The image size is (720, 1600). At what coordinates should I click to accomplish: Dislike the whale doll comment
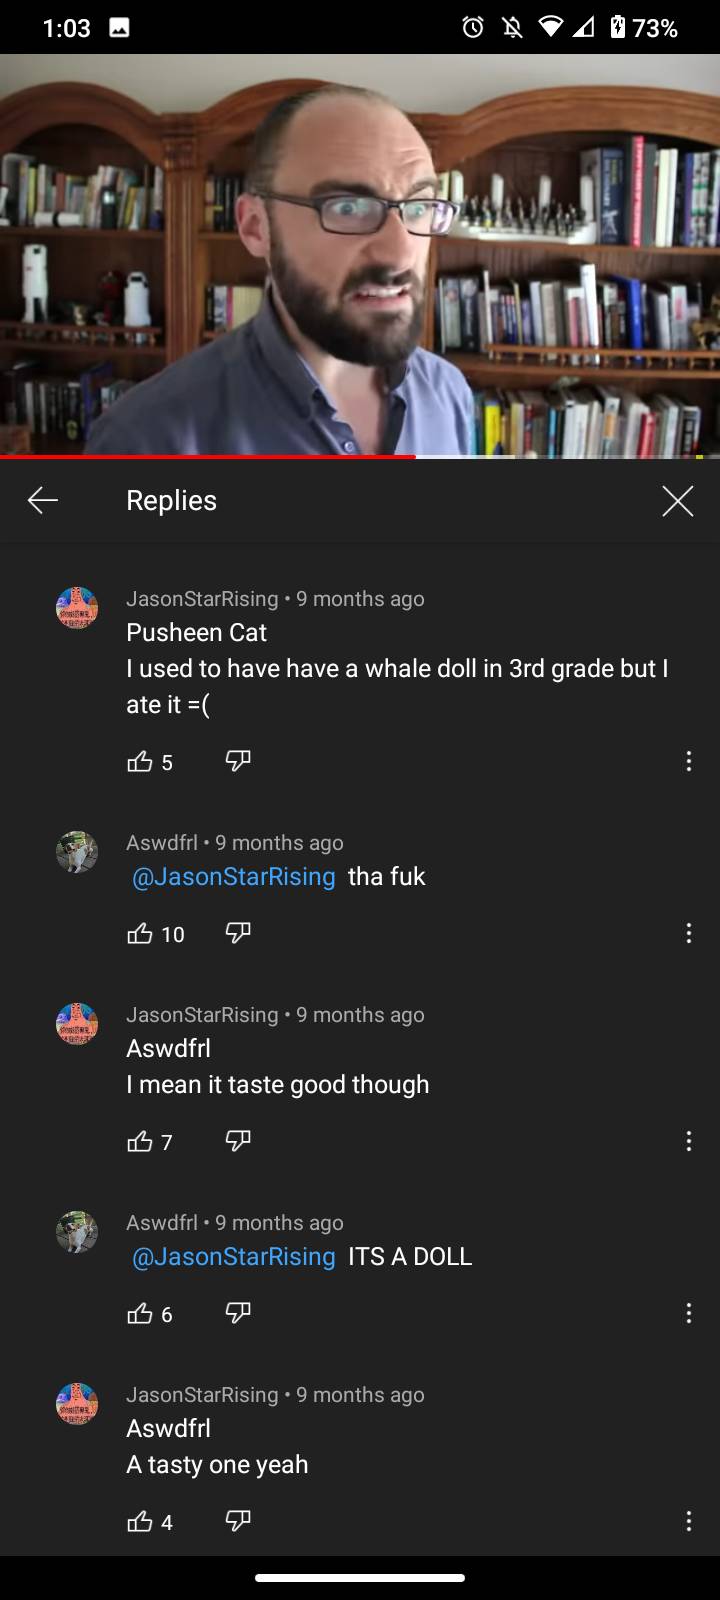237,762
